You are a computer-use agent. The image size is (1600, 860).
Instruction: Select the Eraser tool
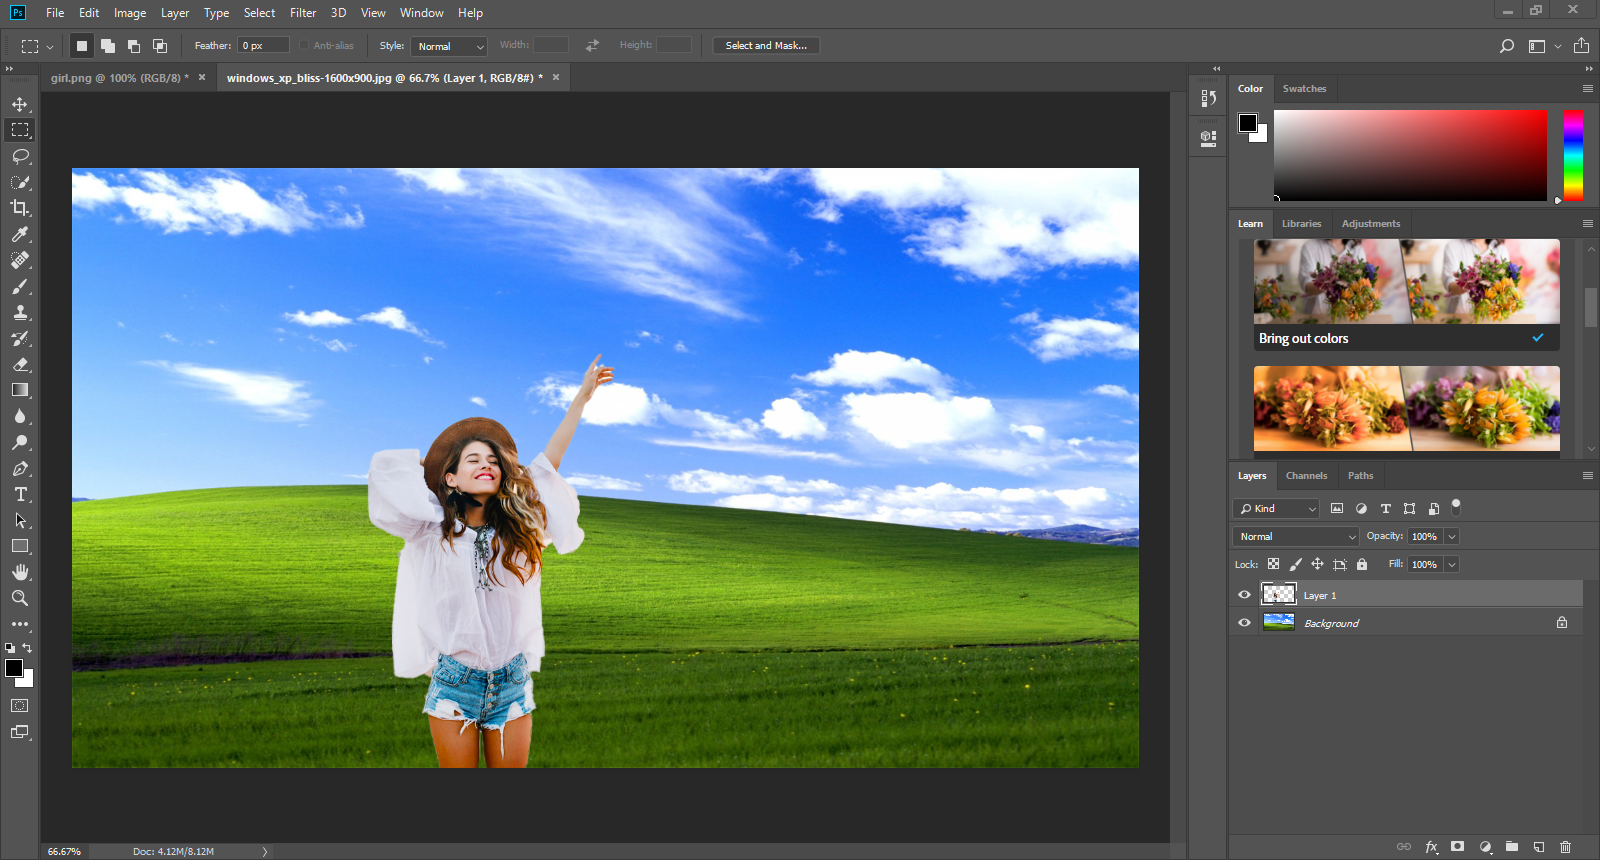(x=20, y=364)
